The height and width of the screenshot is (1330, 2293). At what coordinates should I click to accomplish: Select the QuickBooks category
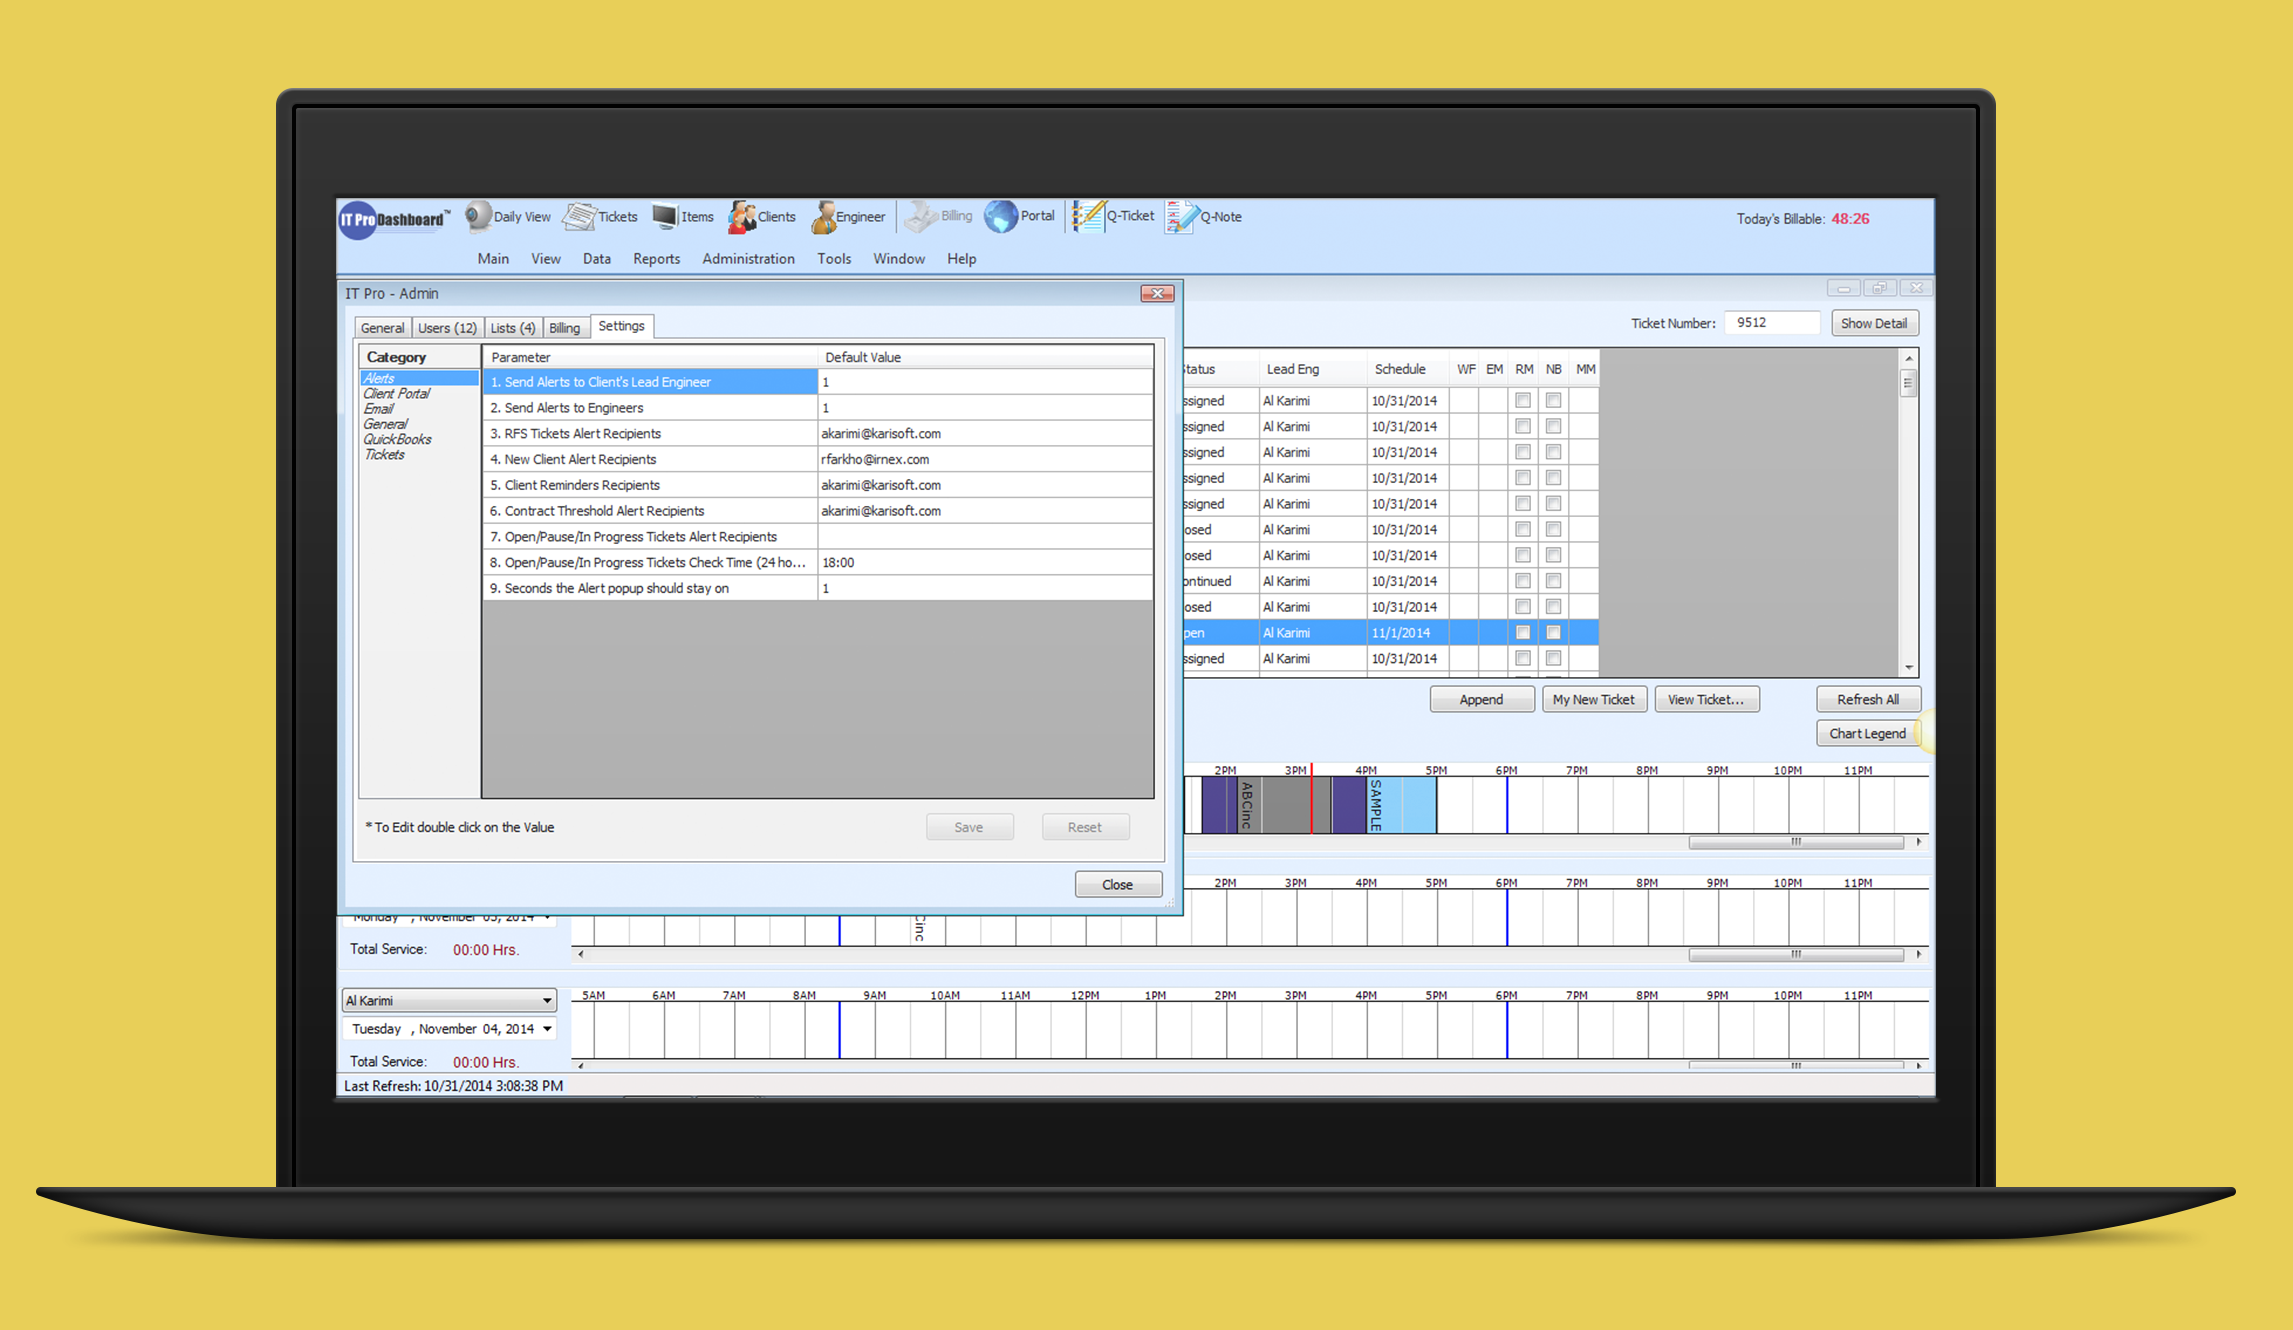pyautogui.click(x=397, y=439)
